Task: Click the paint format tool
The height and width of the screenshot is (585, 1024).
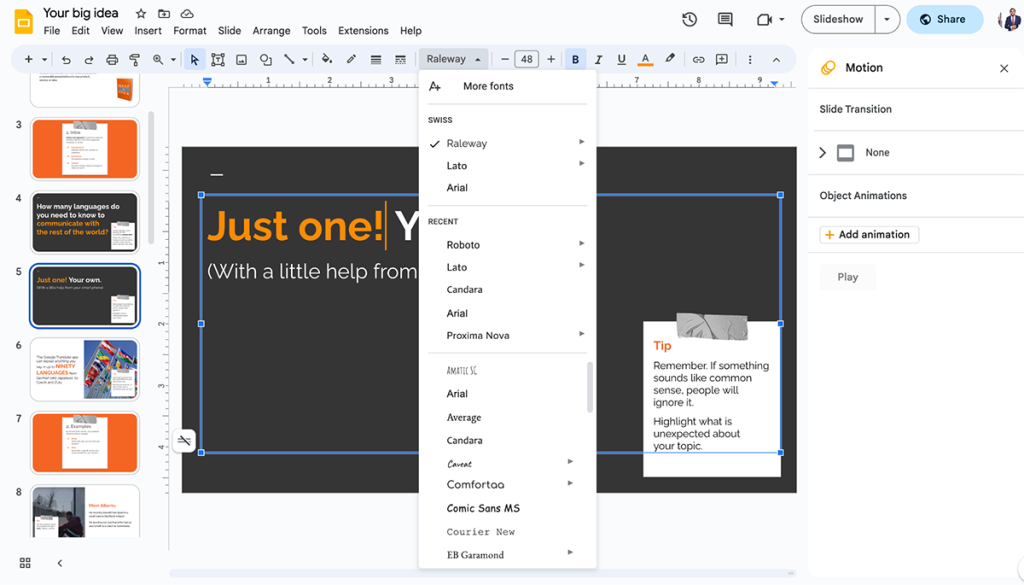Action: pos(135,59)
